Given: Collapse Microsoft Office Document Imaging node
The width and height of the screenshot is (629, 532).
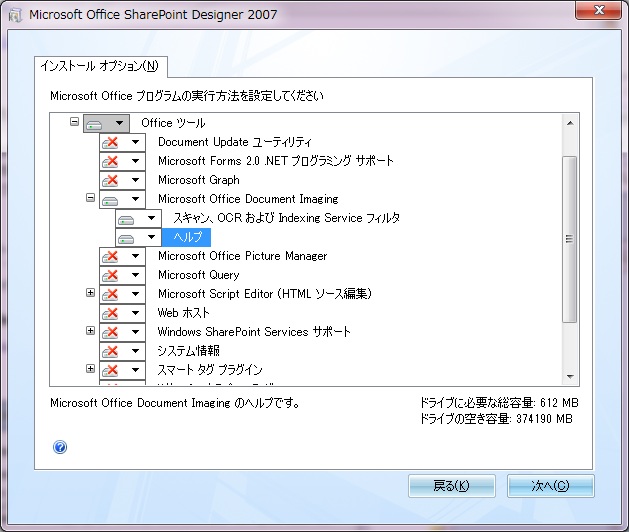Looking at the screenshot, I should coord(90,198).
